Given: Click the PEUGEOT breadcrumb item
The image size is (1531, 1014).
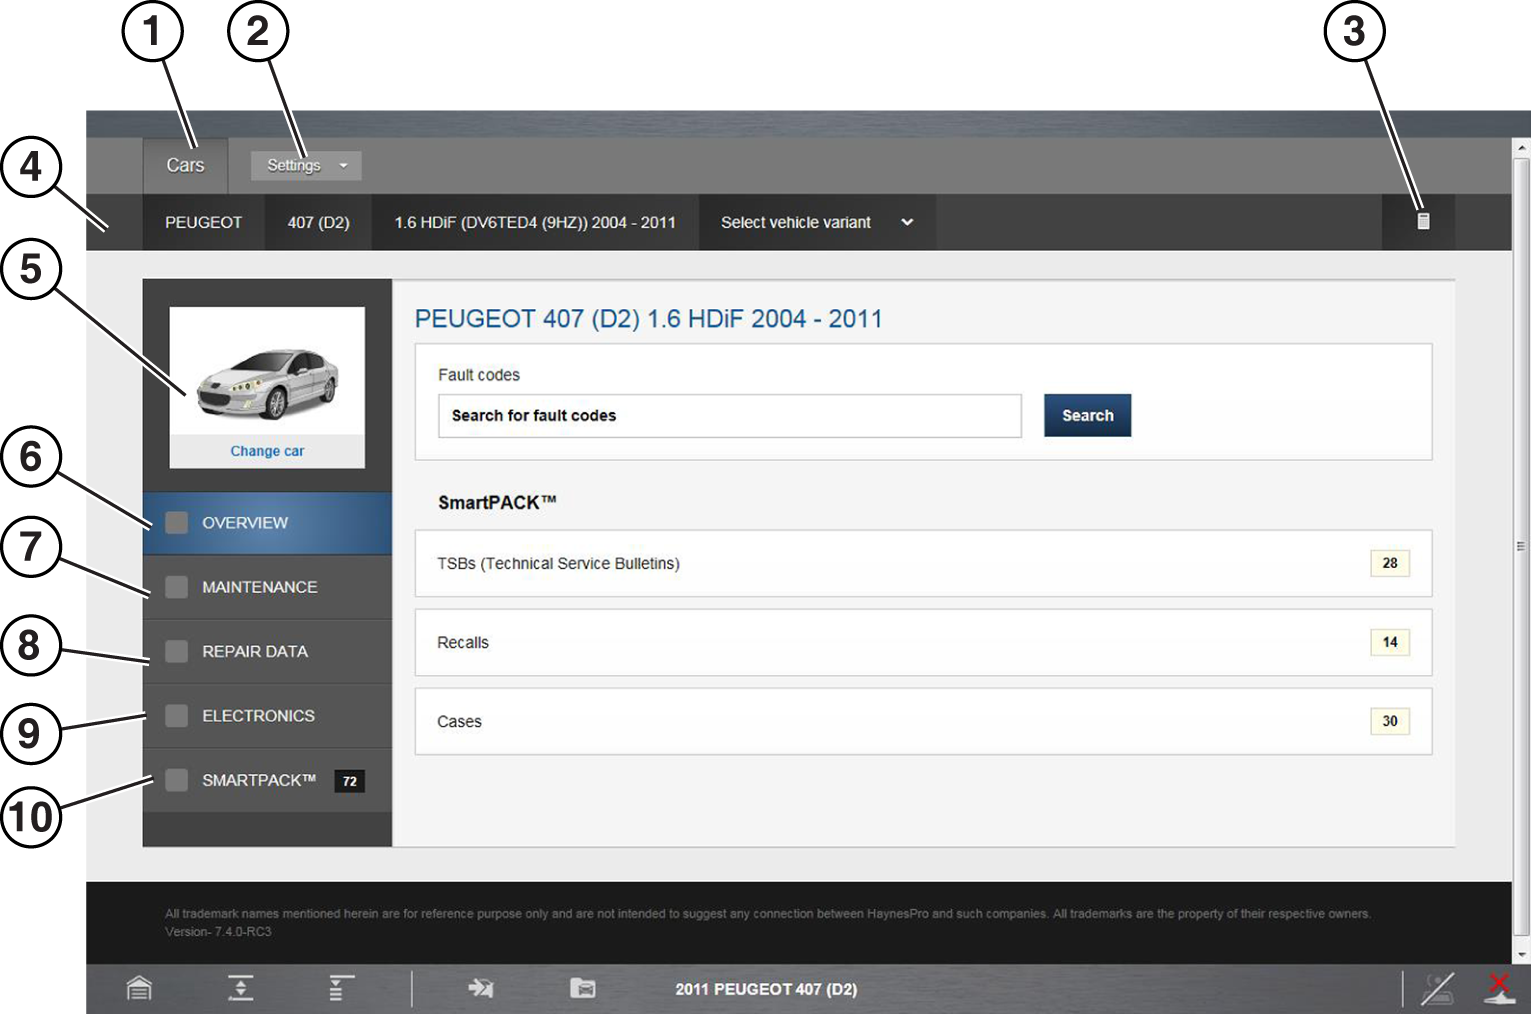Looking at the screenshot, I should click(x=203, y=222).
